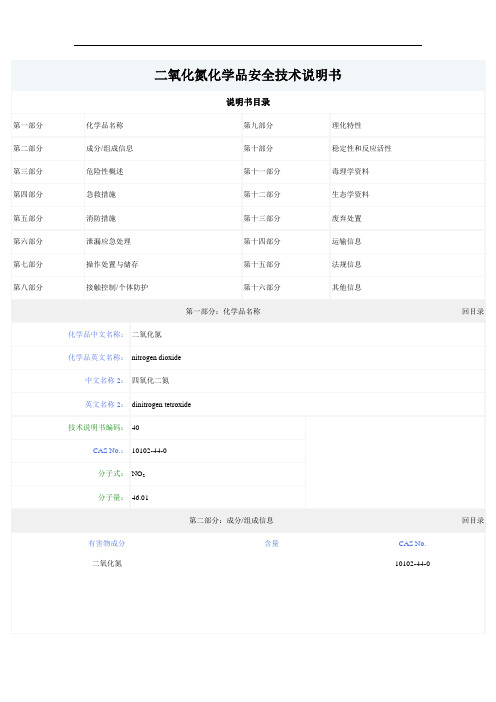Screen dimensions: 496x702
Task: Open 操作处置与储存 contents entry
Action: 112,264
